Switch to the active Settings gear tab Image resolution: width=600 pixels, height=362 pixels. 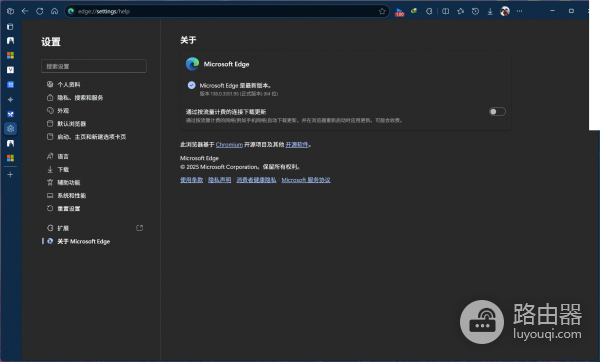coord(10,129)
